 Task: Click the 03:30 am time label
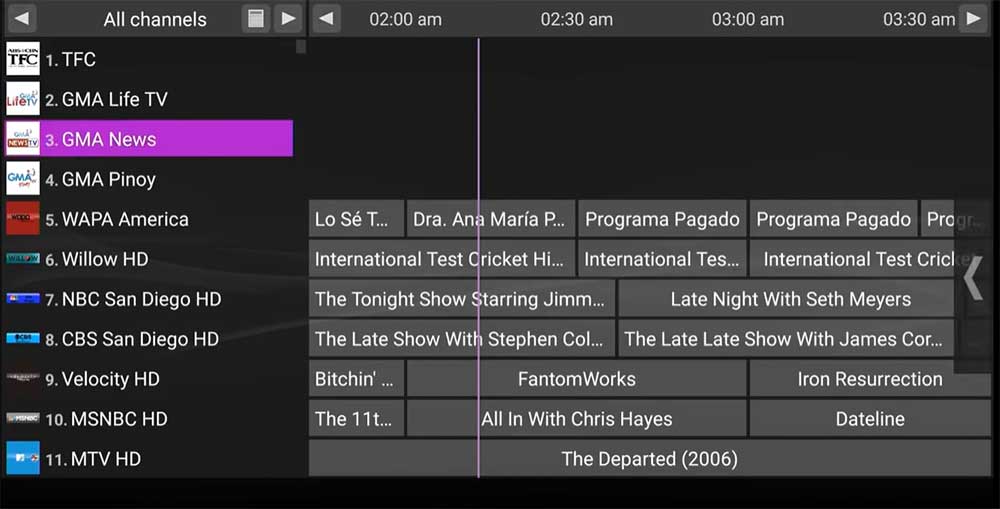pos(919,19)
